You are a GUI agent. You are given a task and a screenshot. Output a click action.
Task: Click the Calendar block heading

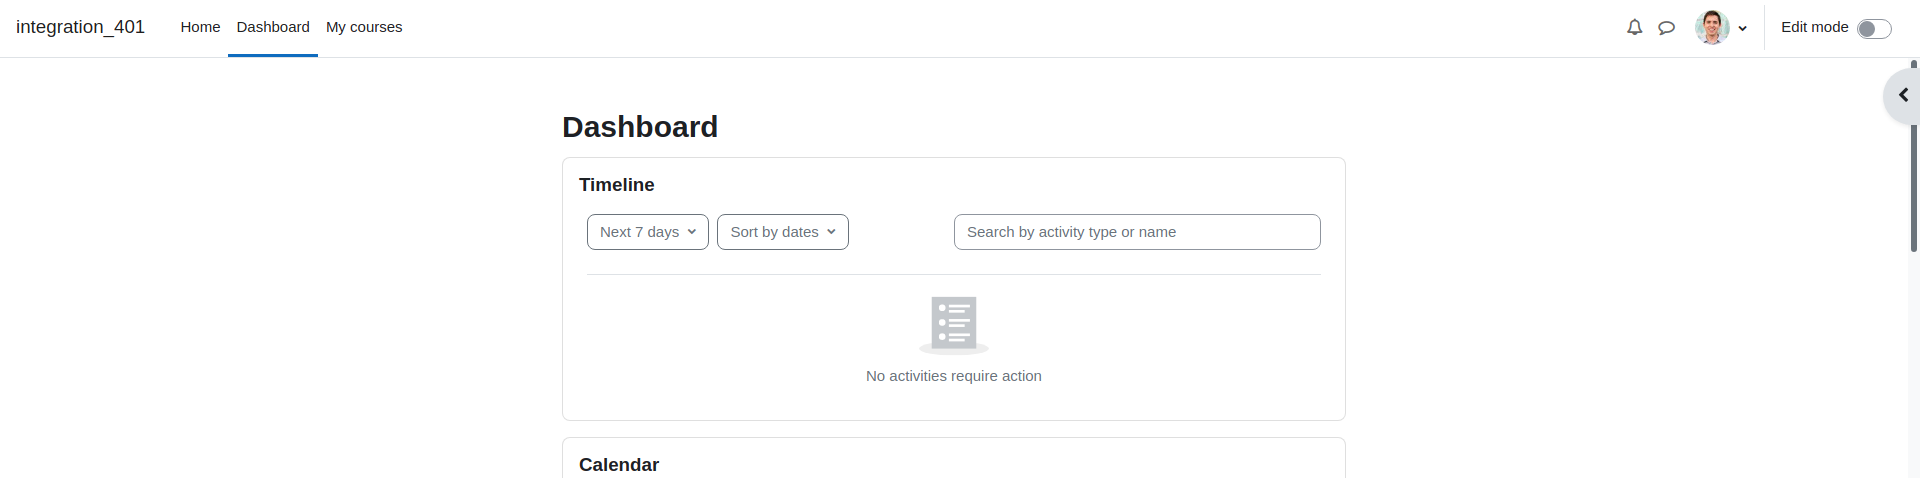[619, 465]
